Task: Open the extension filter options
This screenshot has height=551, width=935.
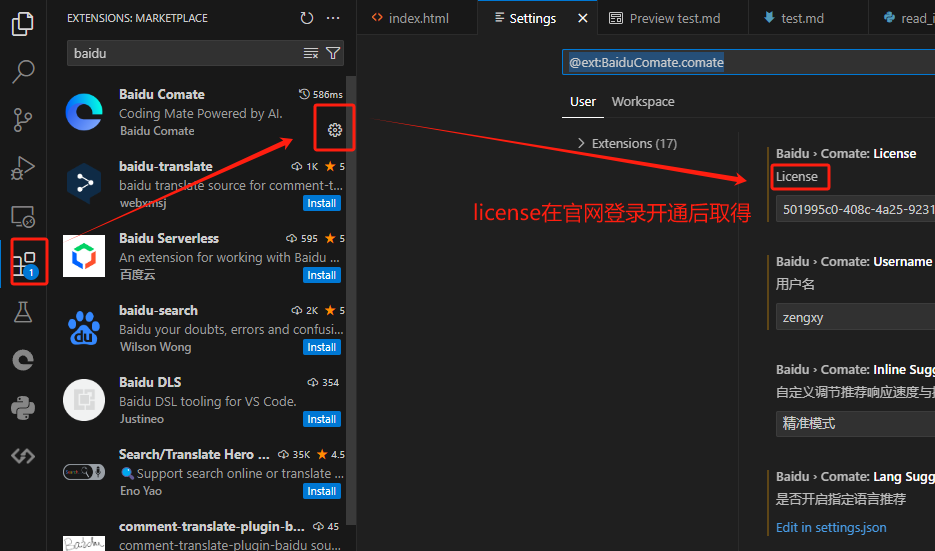Action: [333, 53]
